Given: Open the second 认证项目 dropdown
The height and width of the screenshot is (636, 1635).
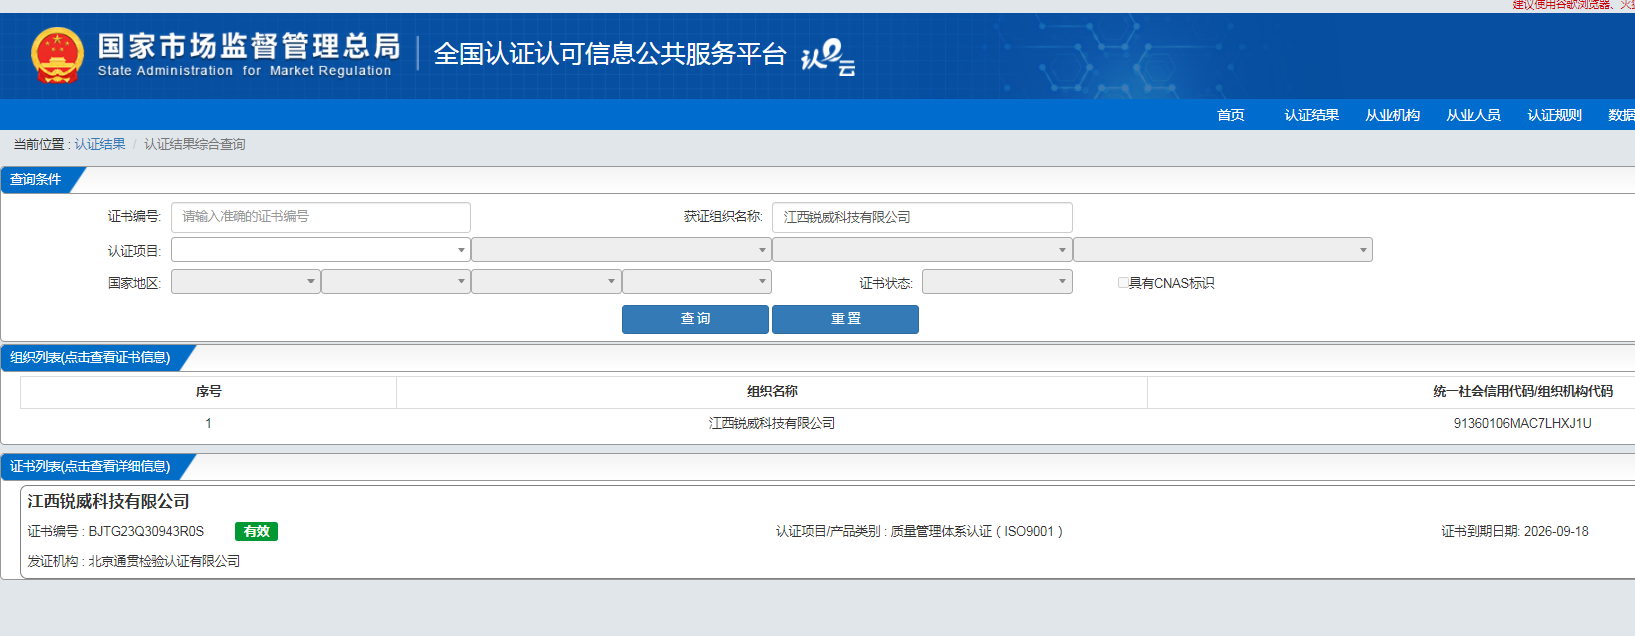Looking at the screenshot, I should (621, 250).
